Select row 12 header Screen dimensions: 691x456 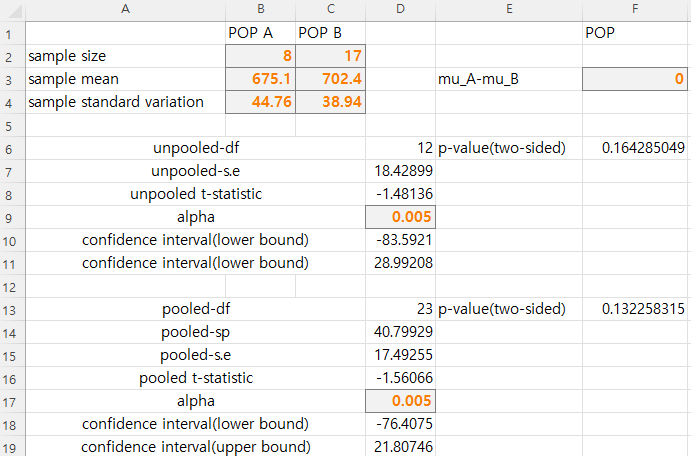tap(13, 286)
